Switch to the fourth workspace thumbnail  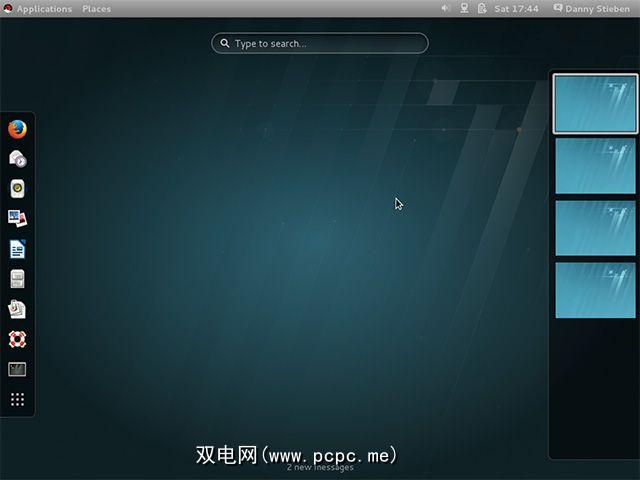coord(595,290)
